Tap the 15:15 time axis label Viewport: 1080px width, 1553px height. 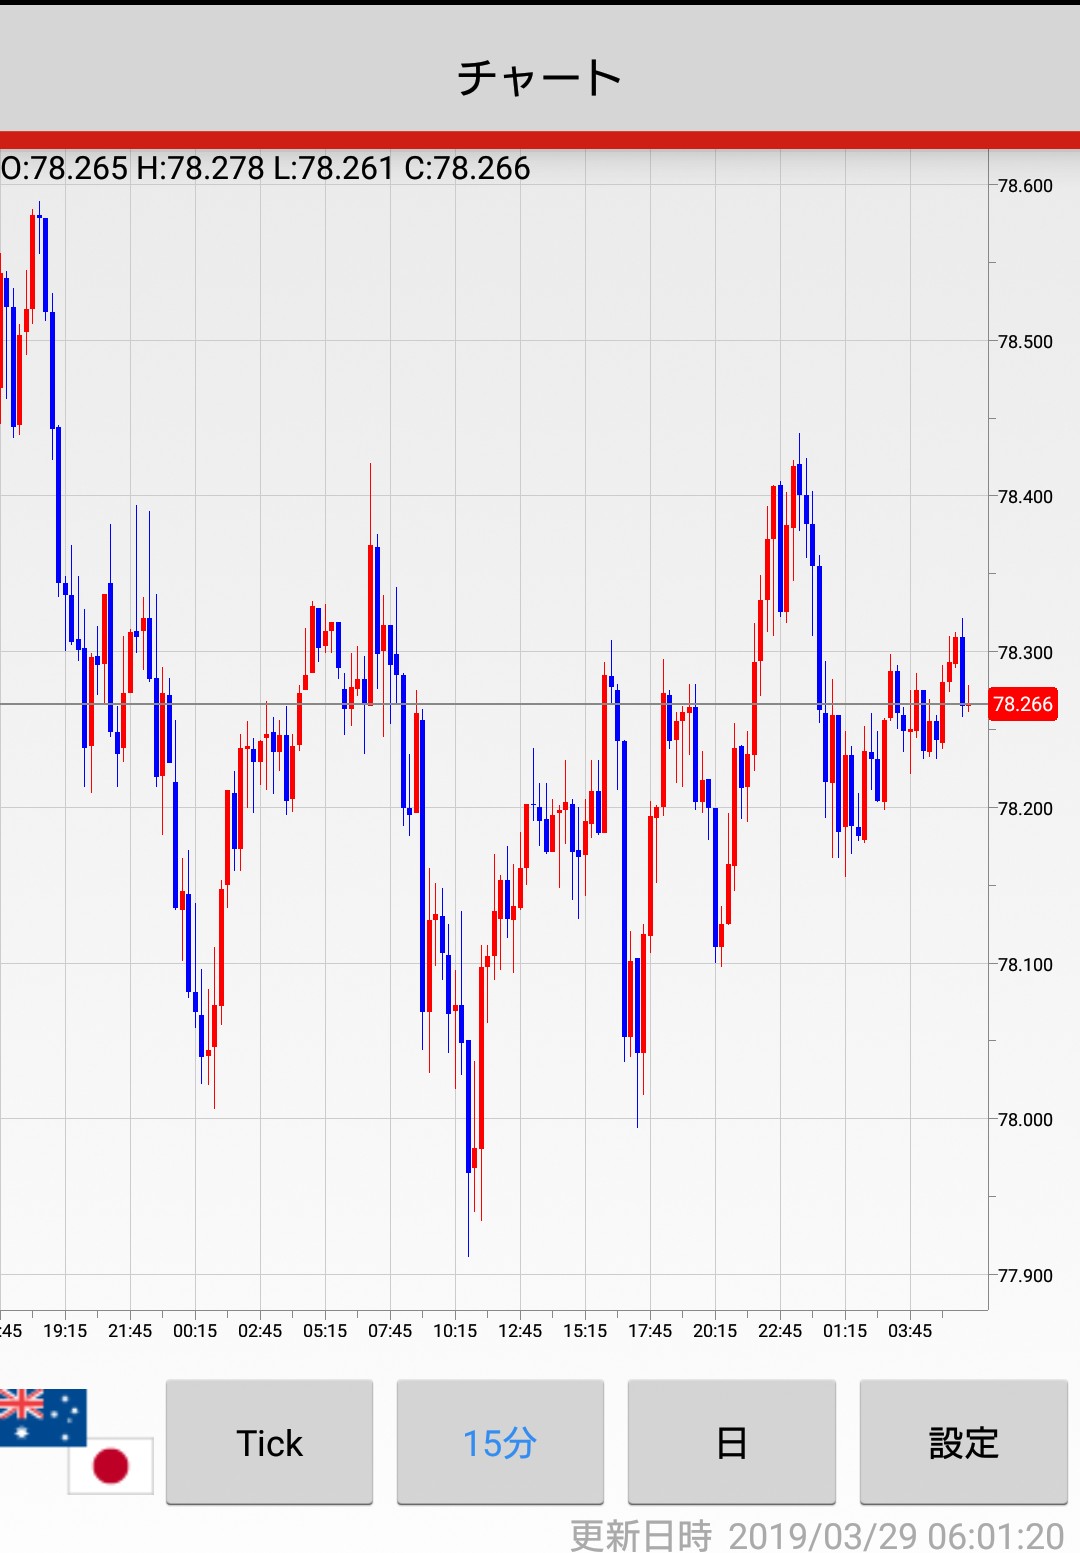tap(585, 1331)
